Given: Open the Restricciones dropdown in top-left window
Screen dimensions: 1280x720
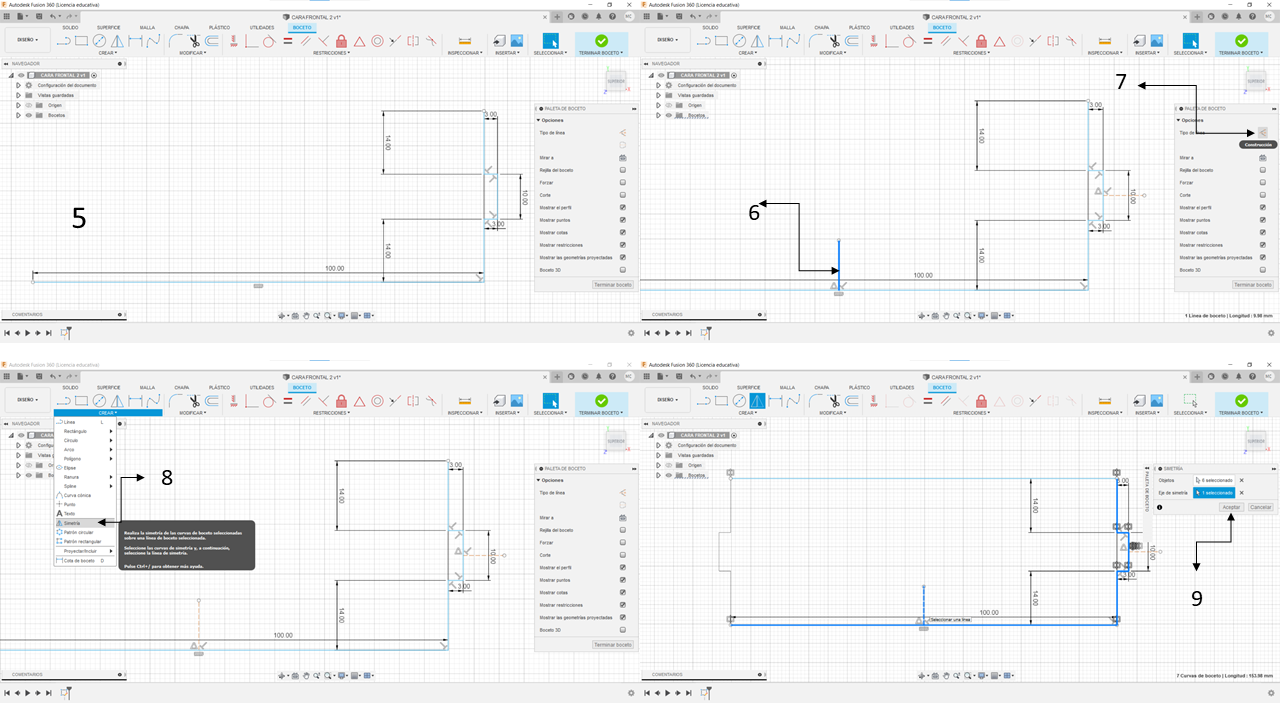Looking at the screenshot, I should (330, 53).
